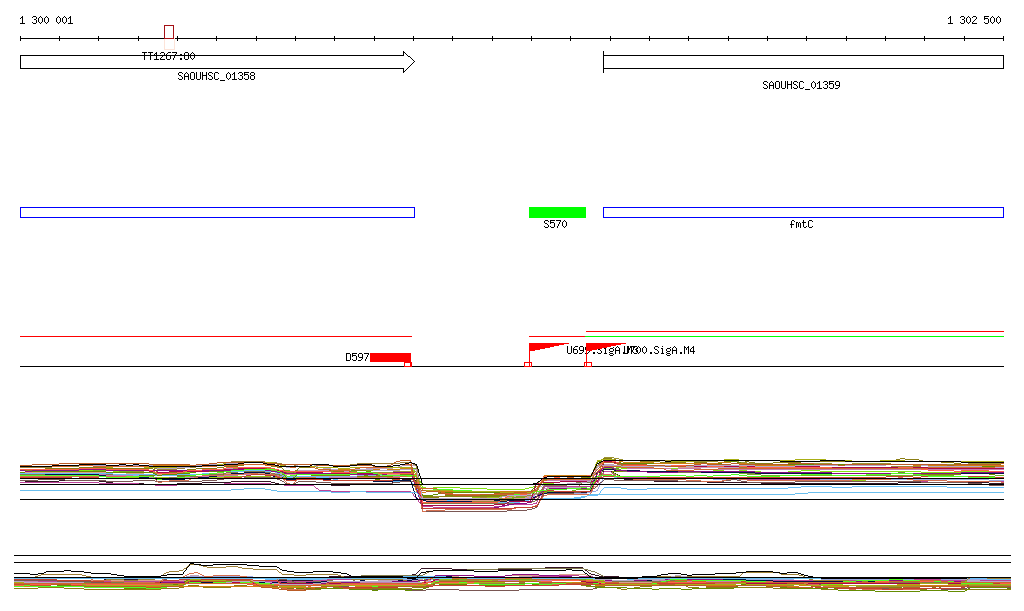Click the fmtC label text
Image resolution: width=1024 pixels, height=611 pixels.
pos(801,224)
